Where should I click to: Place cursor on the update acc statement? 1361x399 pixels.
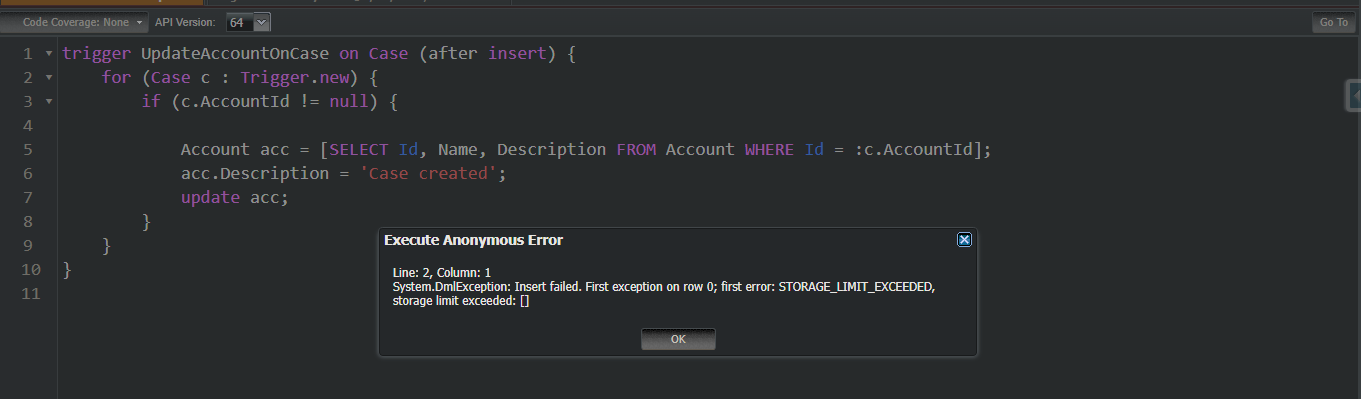[234, 197]
